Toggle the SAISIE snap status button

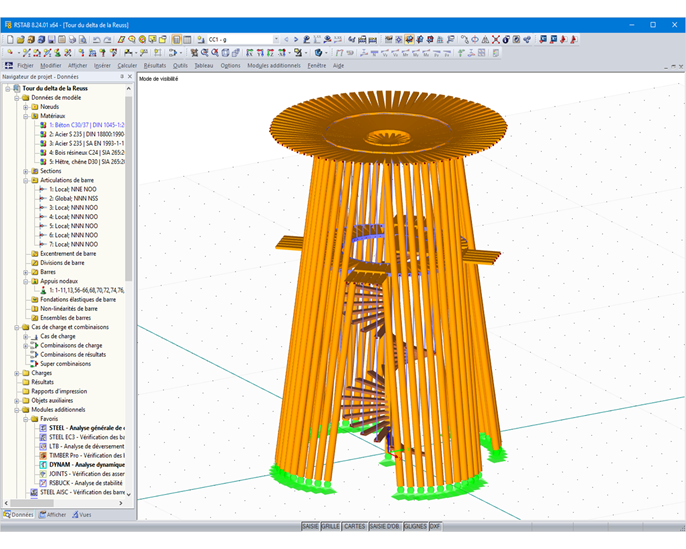point(310,526)
